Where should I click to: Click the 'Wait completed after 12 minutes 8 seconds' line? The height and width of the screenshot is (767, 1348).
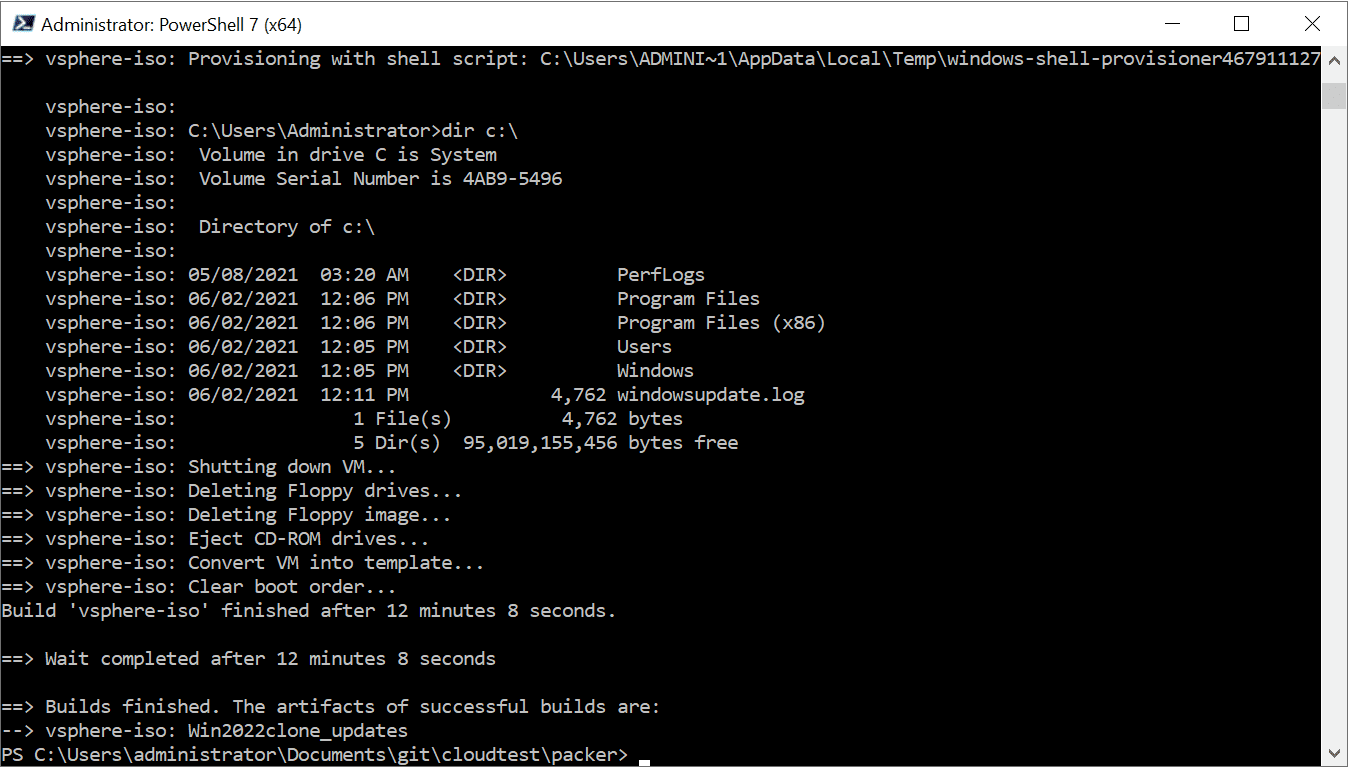coord(270,659)
